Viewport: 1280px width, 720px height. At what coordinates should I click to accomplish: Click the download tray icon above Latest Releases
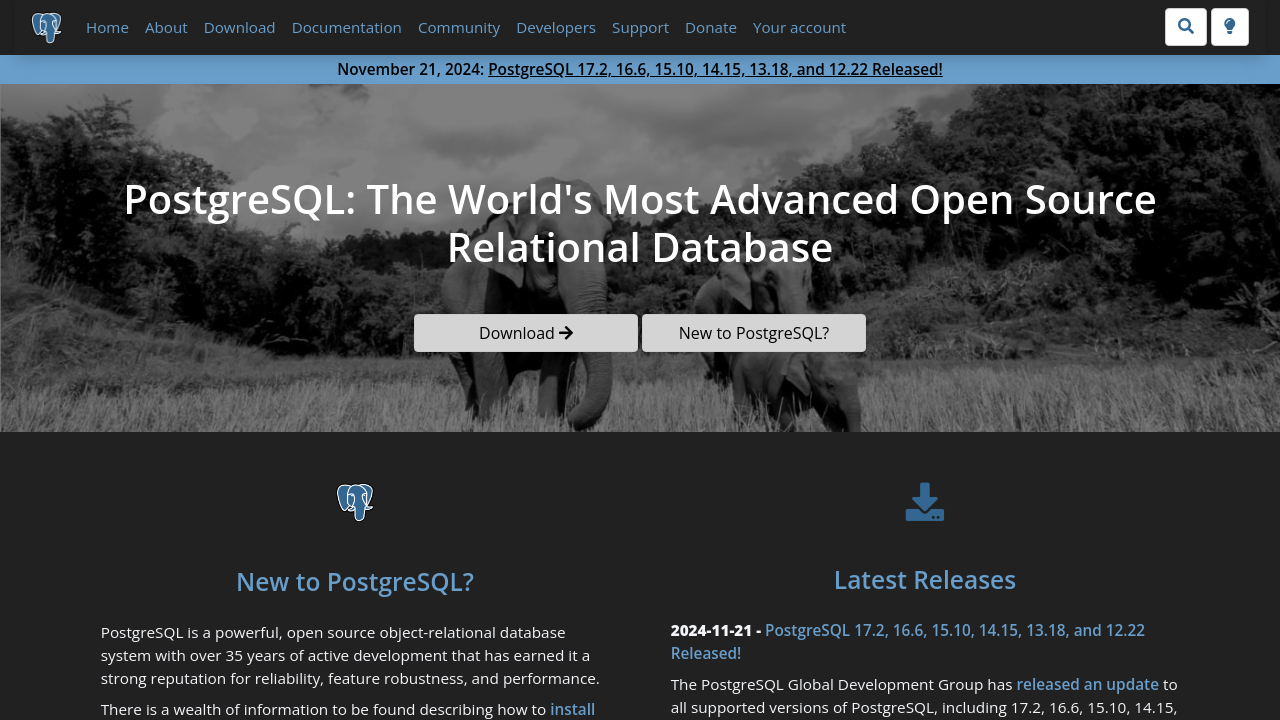pos(925,502)
